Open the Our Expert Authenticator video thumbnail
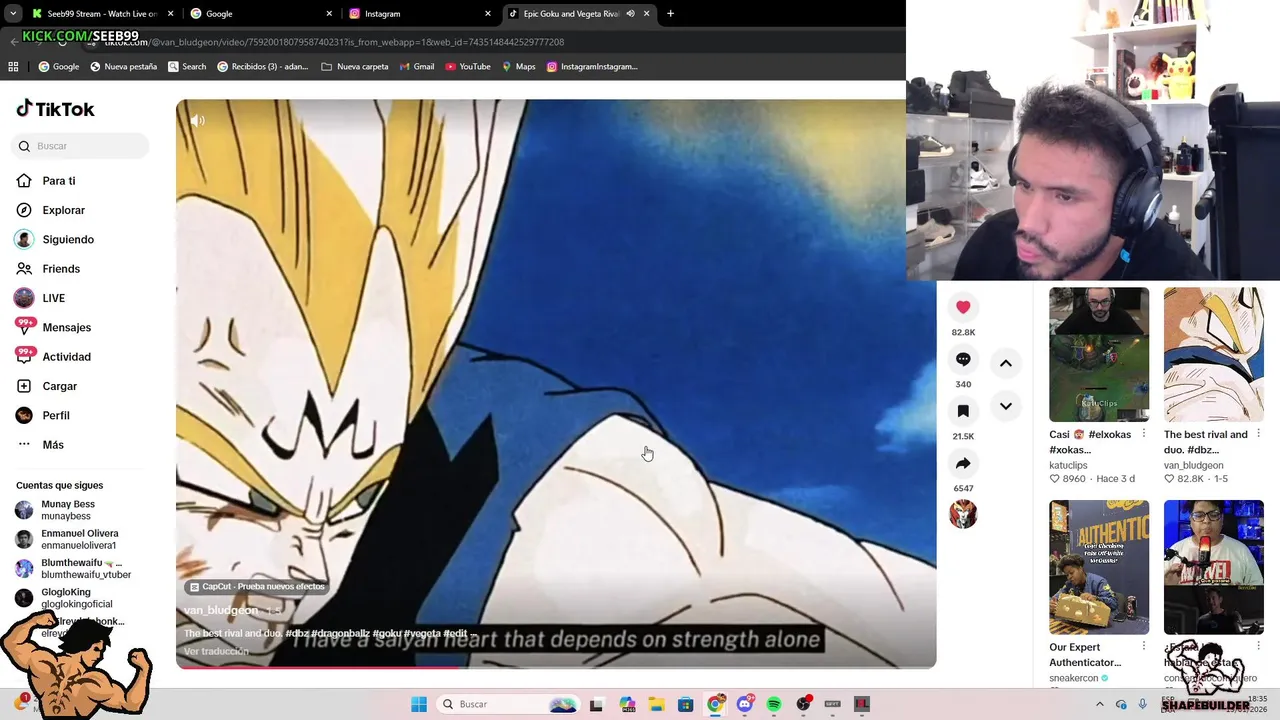 [x=1099, y=567]
